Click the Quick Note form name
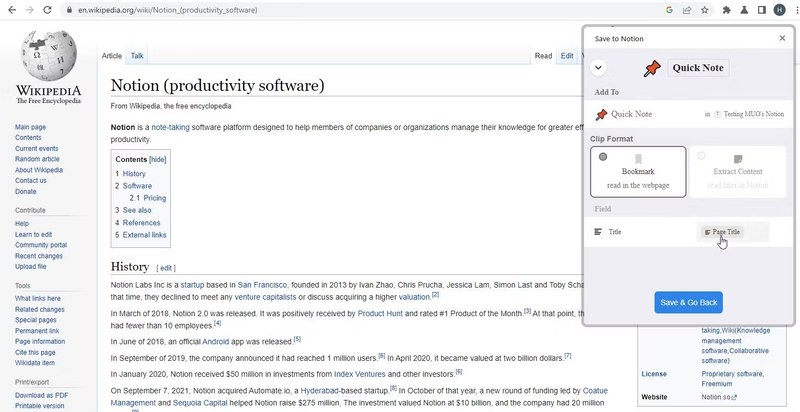Screen dimensions: 800x412 pos(698,68)
